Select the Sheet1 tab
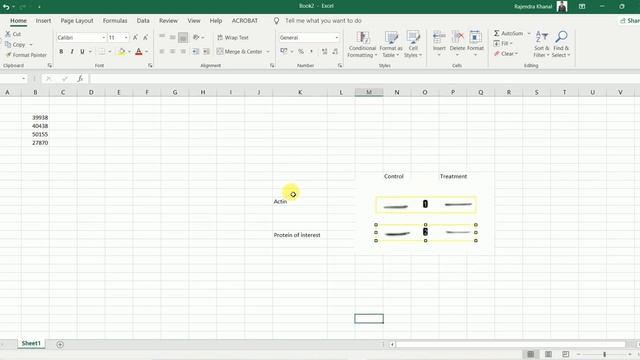The height and width of the screenshot is (360, 640). [x=31, y=344]
